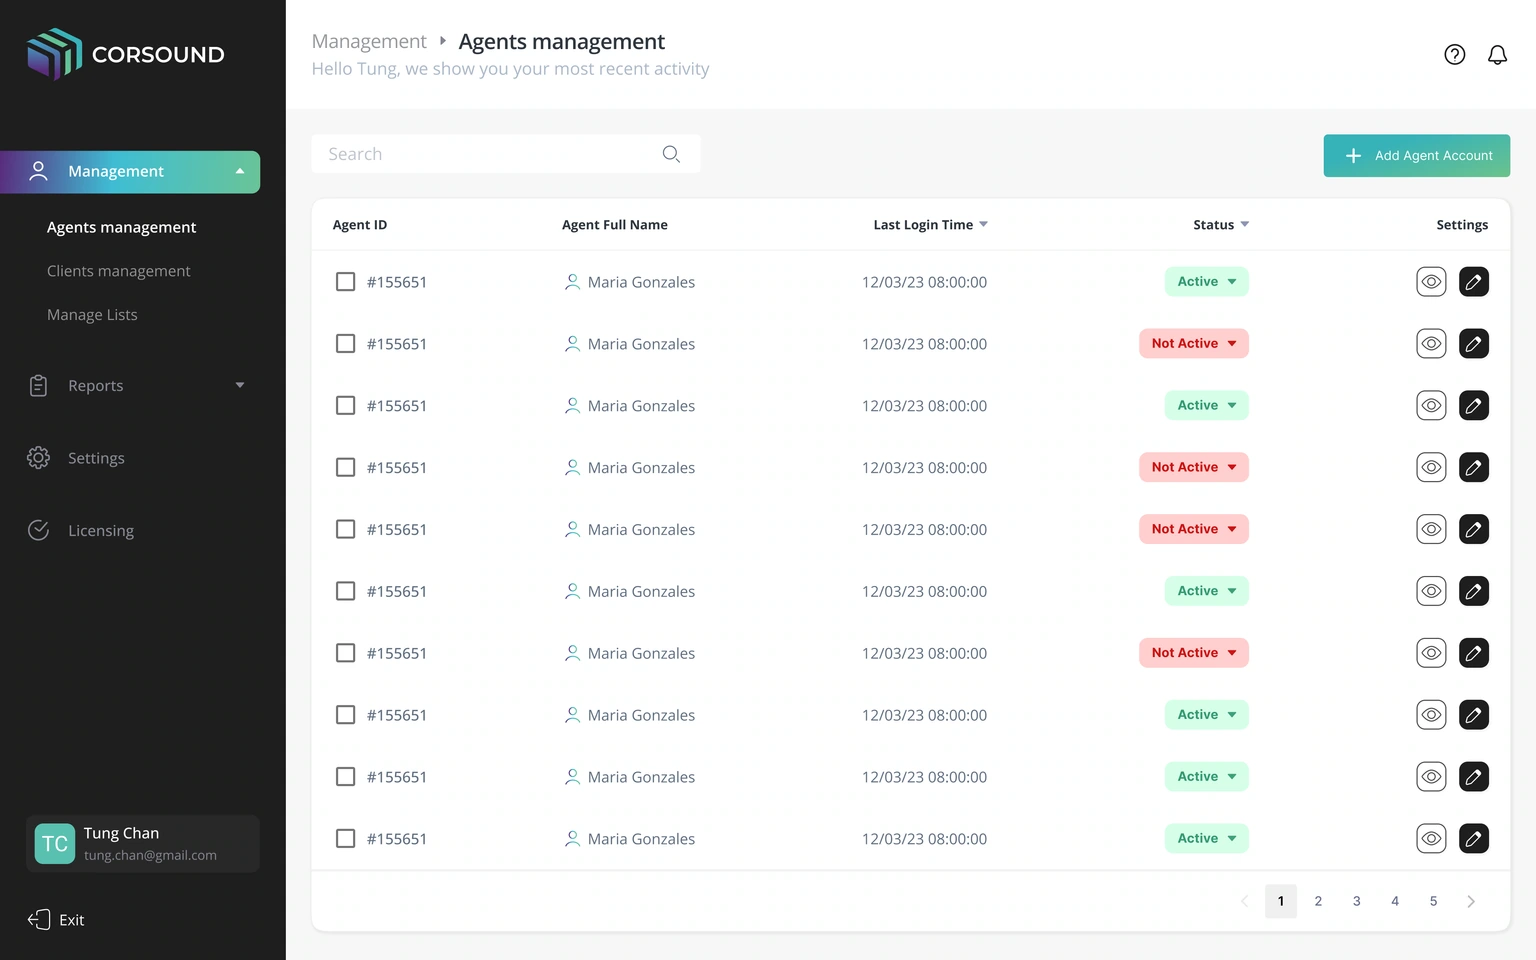Edit the last agent row with pencil icon
Screen dimensions: 1536x960
coord(1474,838)
